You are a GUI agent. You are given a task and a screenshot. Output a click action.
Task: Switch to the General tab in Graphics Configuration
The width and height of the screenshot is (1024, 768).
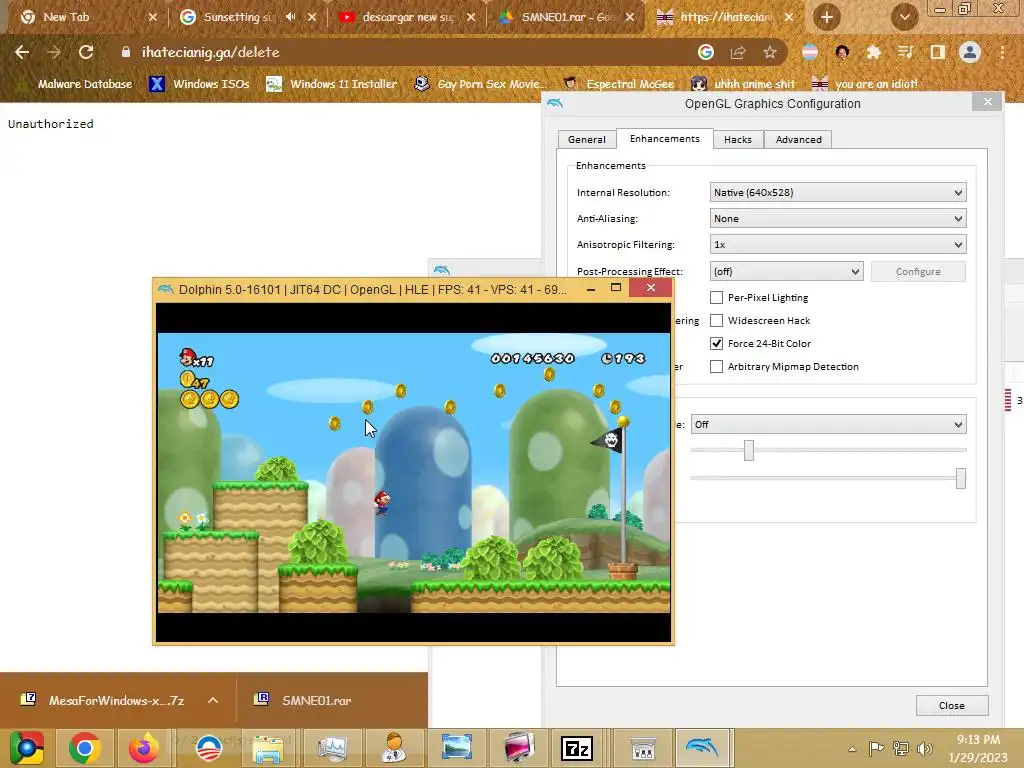coord(586,140)
